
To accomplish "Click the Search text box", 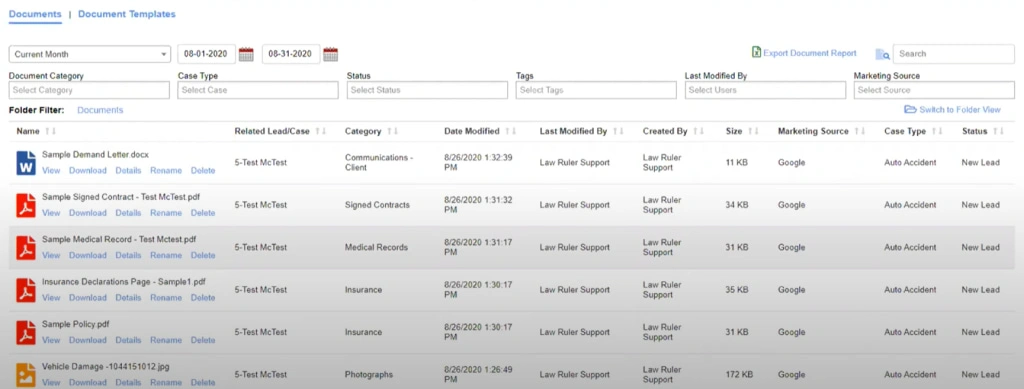I will tap(953, 54).
